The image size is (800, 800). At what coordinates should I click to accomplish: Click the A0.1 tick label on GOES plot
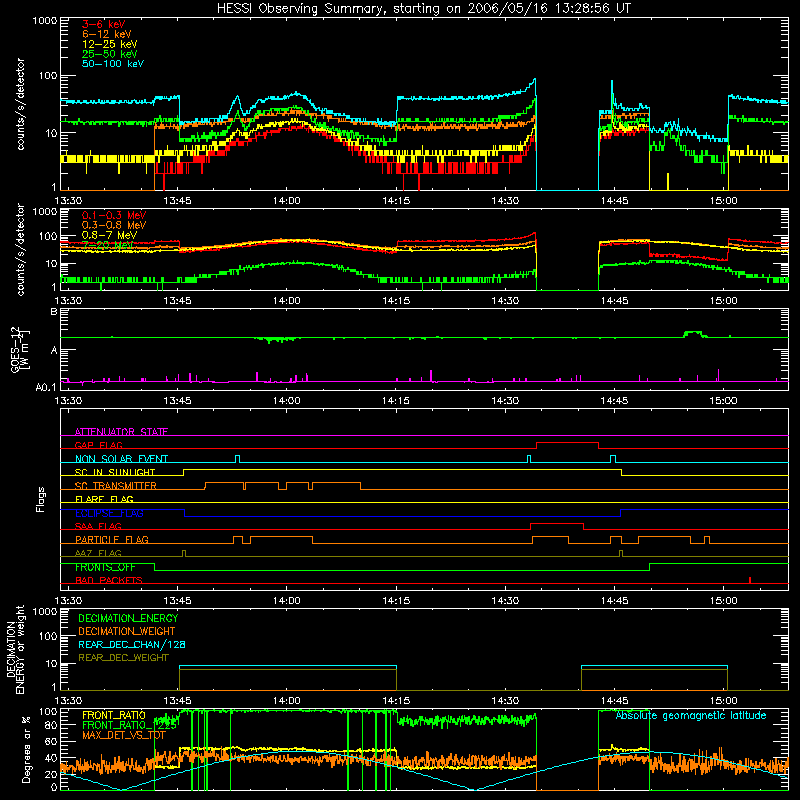[x=46, y=387]
